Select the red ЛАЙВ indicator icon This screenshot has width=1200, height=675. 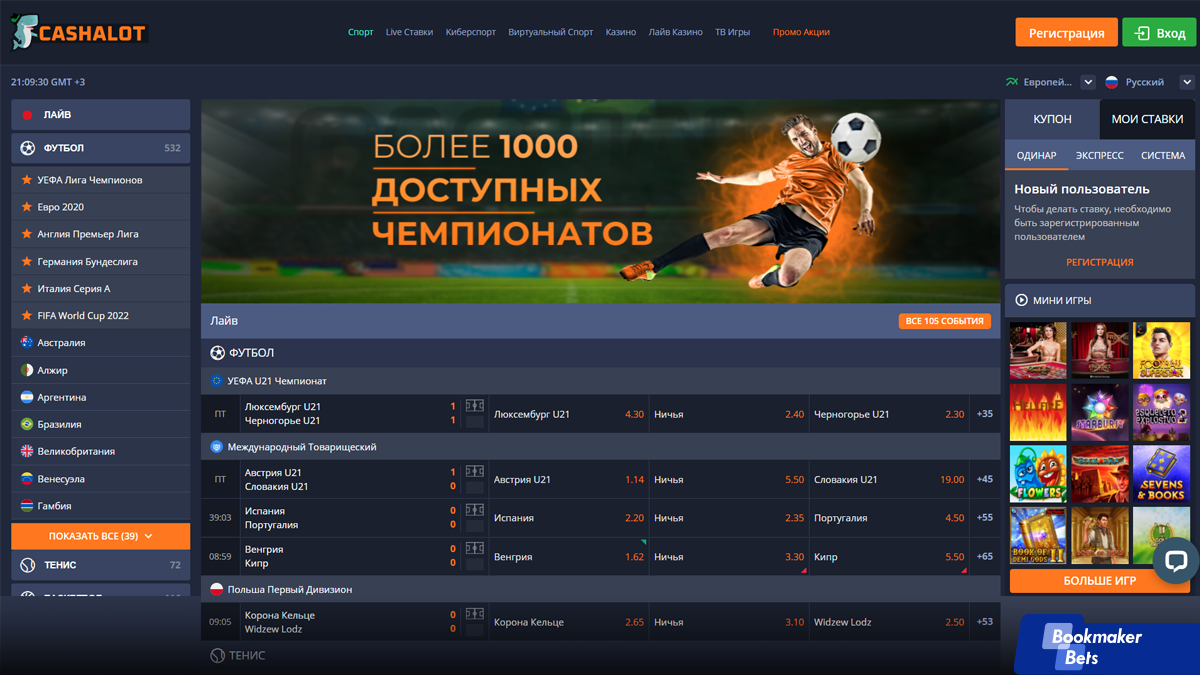(27, 115)
